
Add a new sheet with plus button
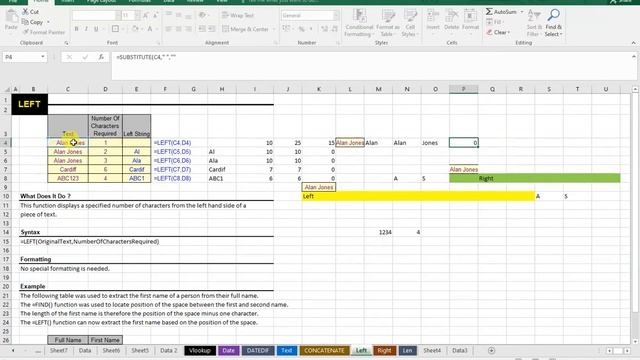(x=491, y=351)
